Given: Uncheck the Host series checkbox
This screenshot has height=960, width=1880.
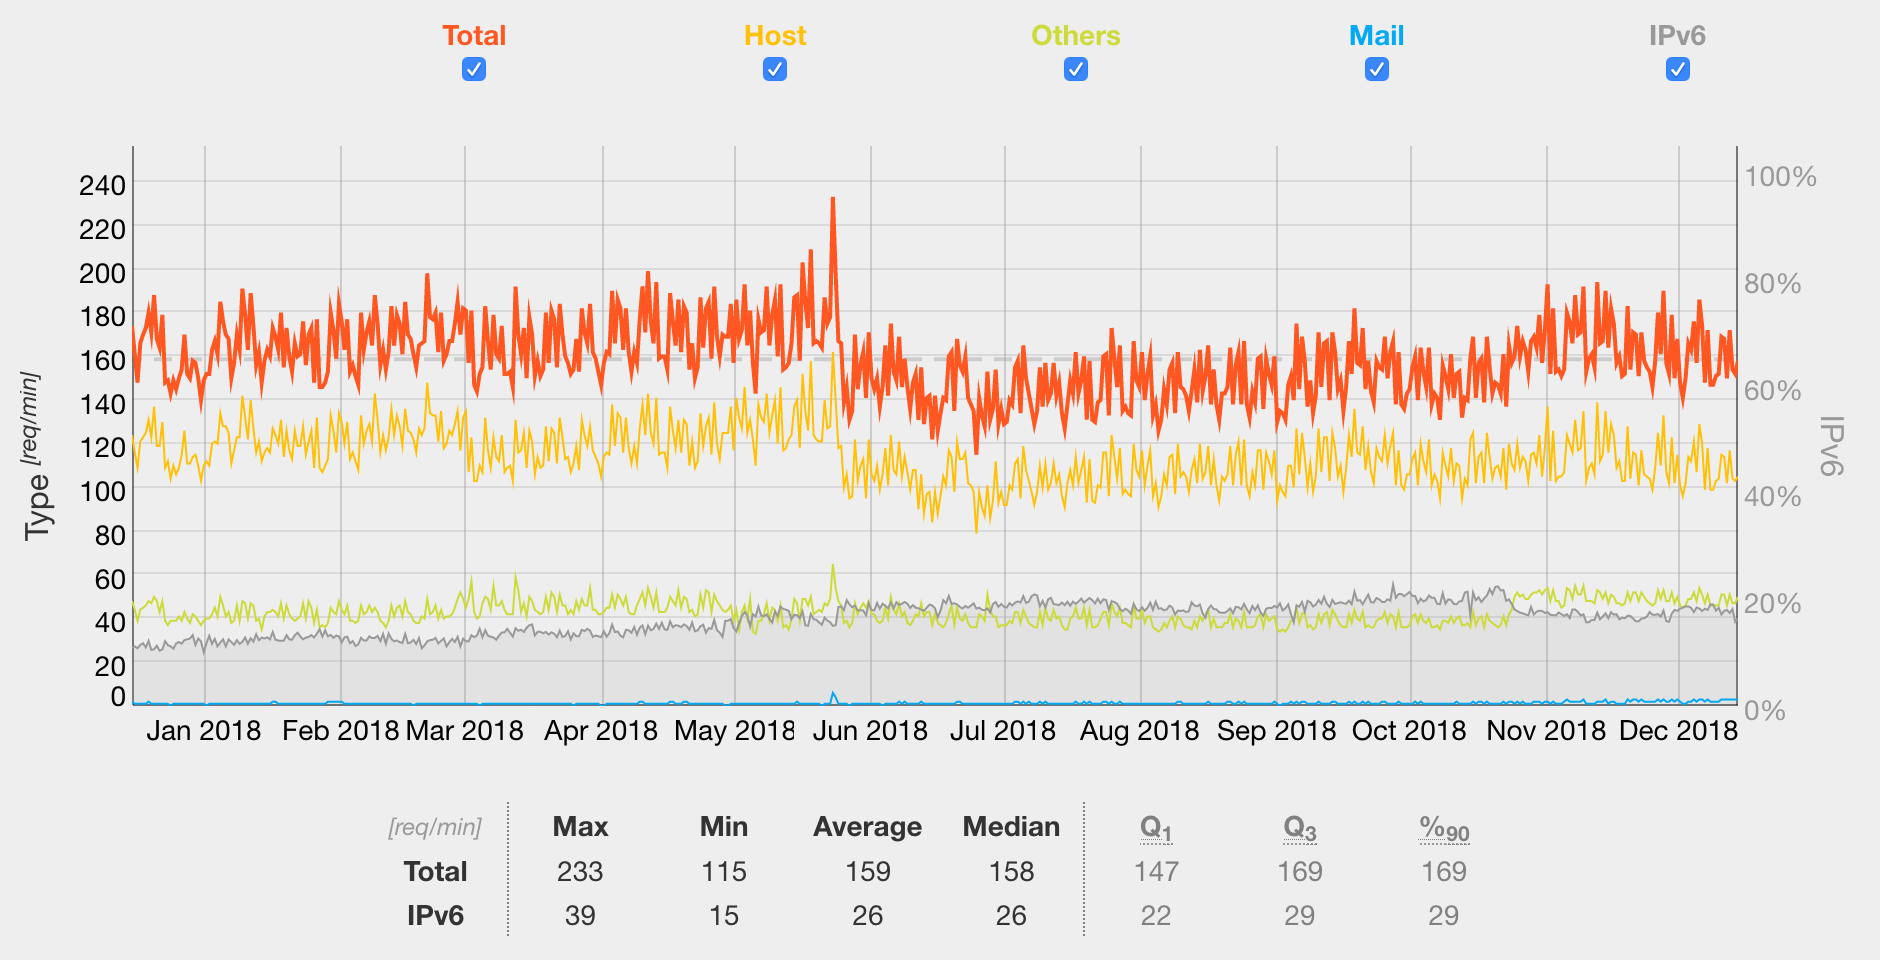Looking at the screenshot, I should point(775,69).
